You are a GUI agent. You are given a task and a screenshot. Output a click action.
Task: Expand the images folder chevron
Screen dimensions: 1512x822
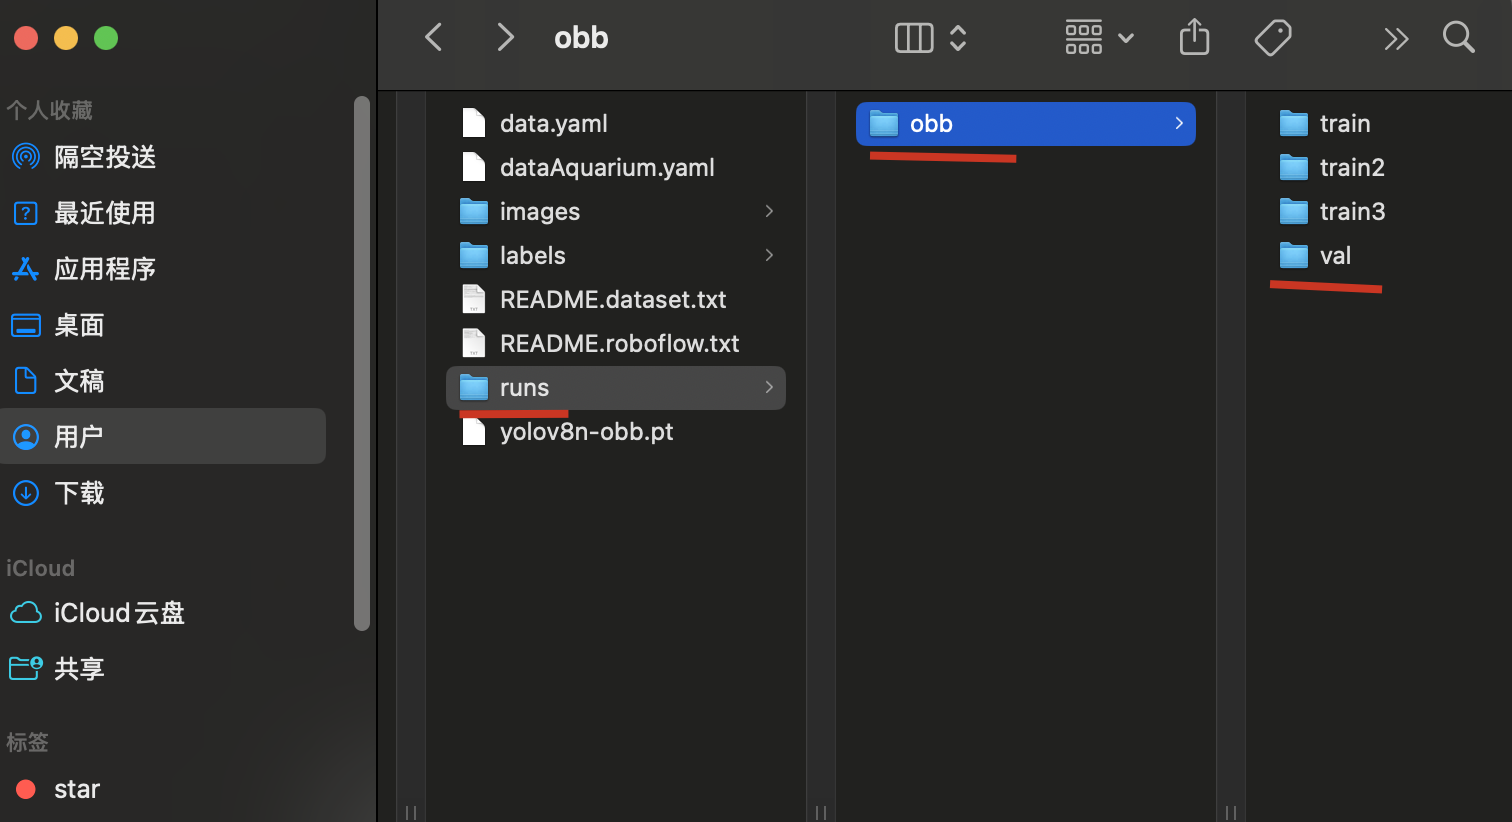(769, 211)
